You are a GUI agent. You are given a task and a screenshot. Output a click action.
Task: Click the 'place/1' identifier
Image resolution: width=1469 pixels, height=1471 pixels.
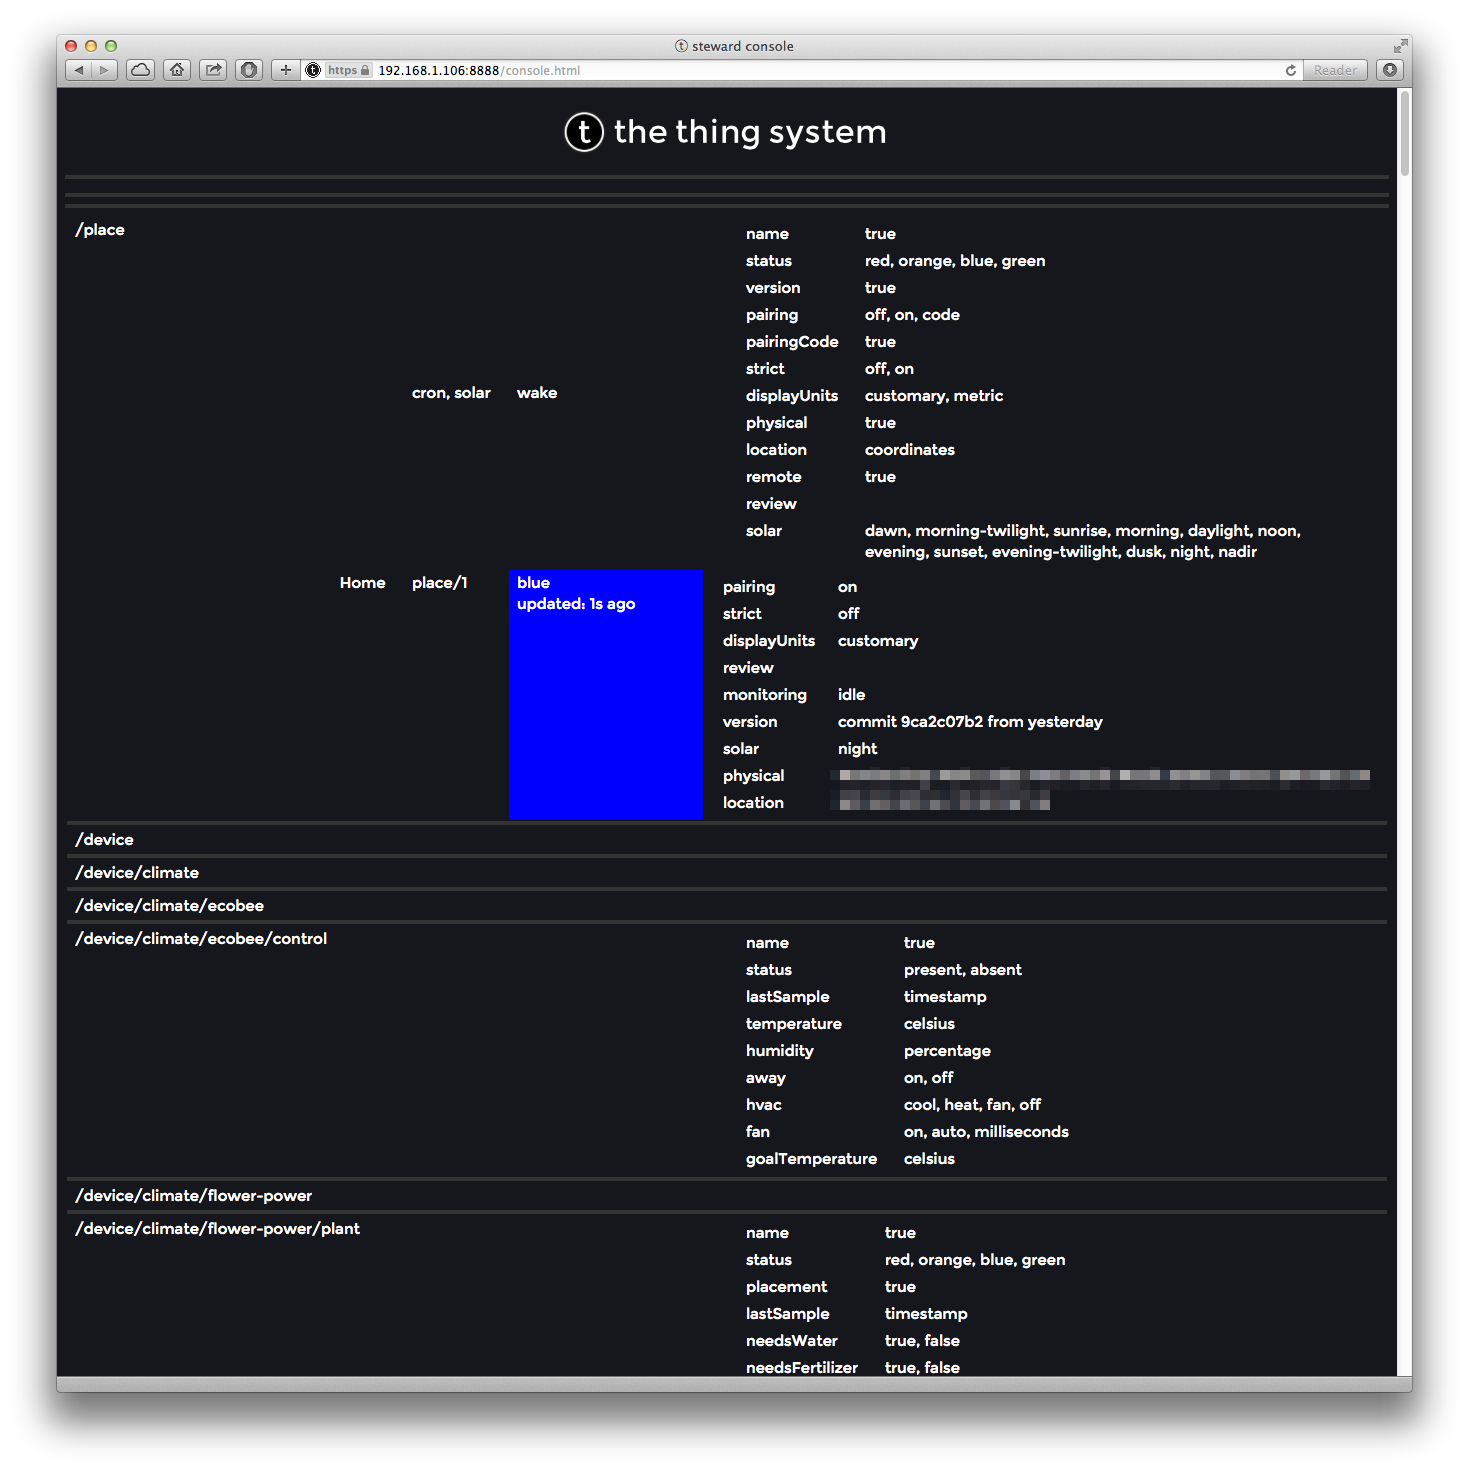[x=440, y=583]
